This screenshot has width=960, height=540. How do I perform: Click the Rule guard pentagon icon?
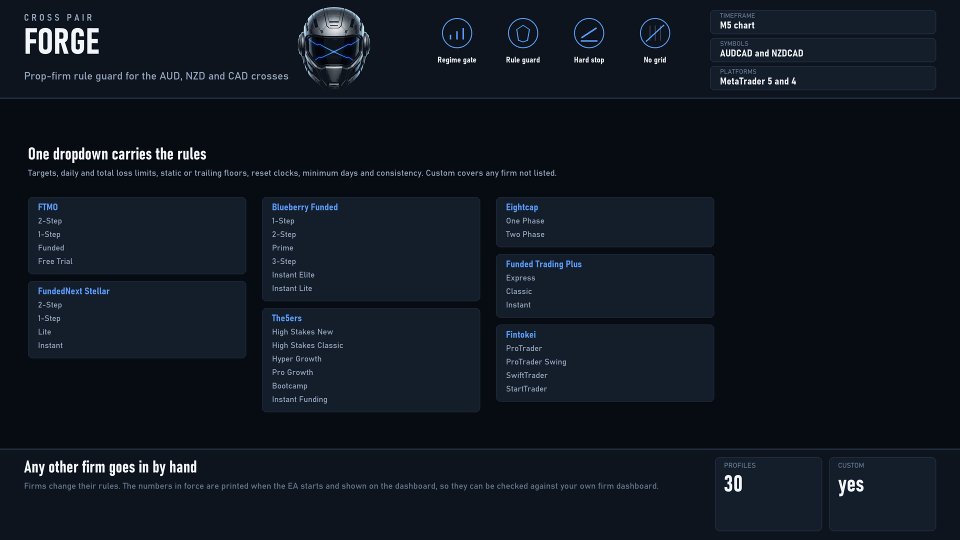coord(523,33)
